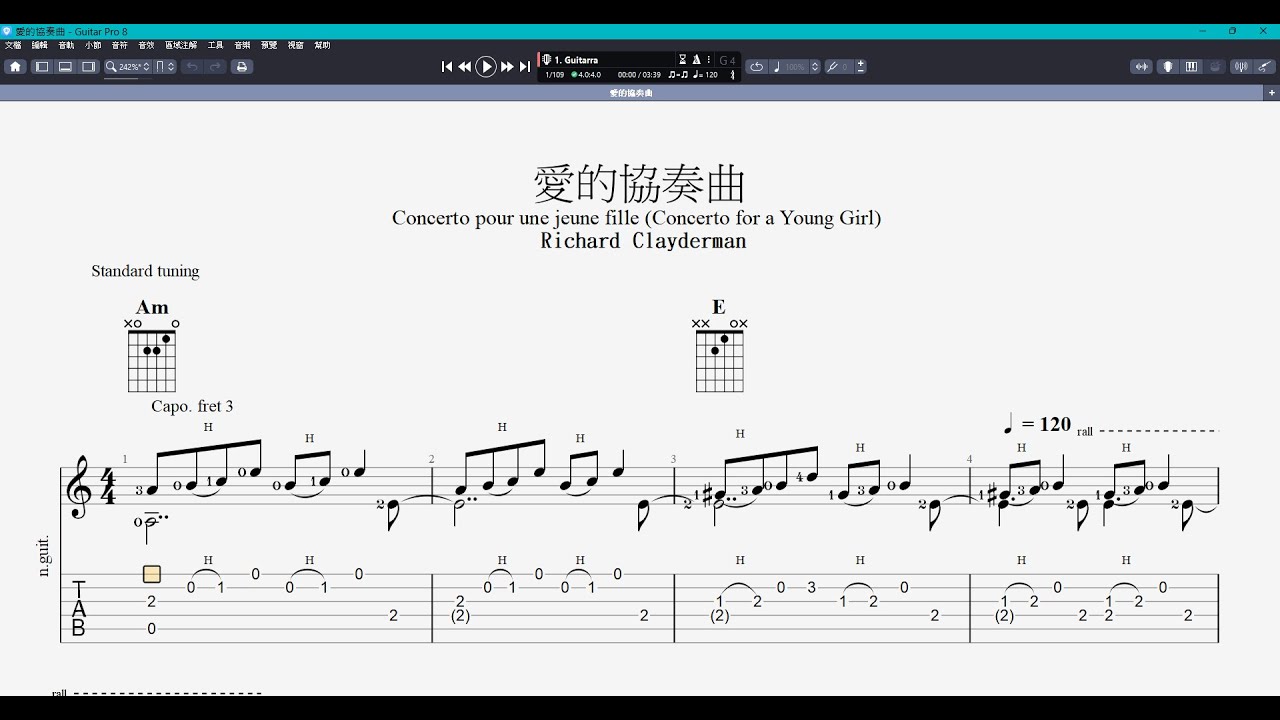Image resolution: width=1280 pixels, height=720 pixels.
Task: Toggle the count-in hourglass icon
Action: click(x=683, y=60)
